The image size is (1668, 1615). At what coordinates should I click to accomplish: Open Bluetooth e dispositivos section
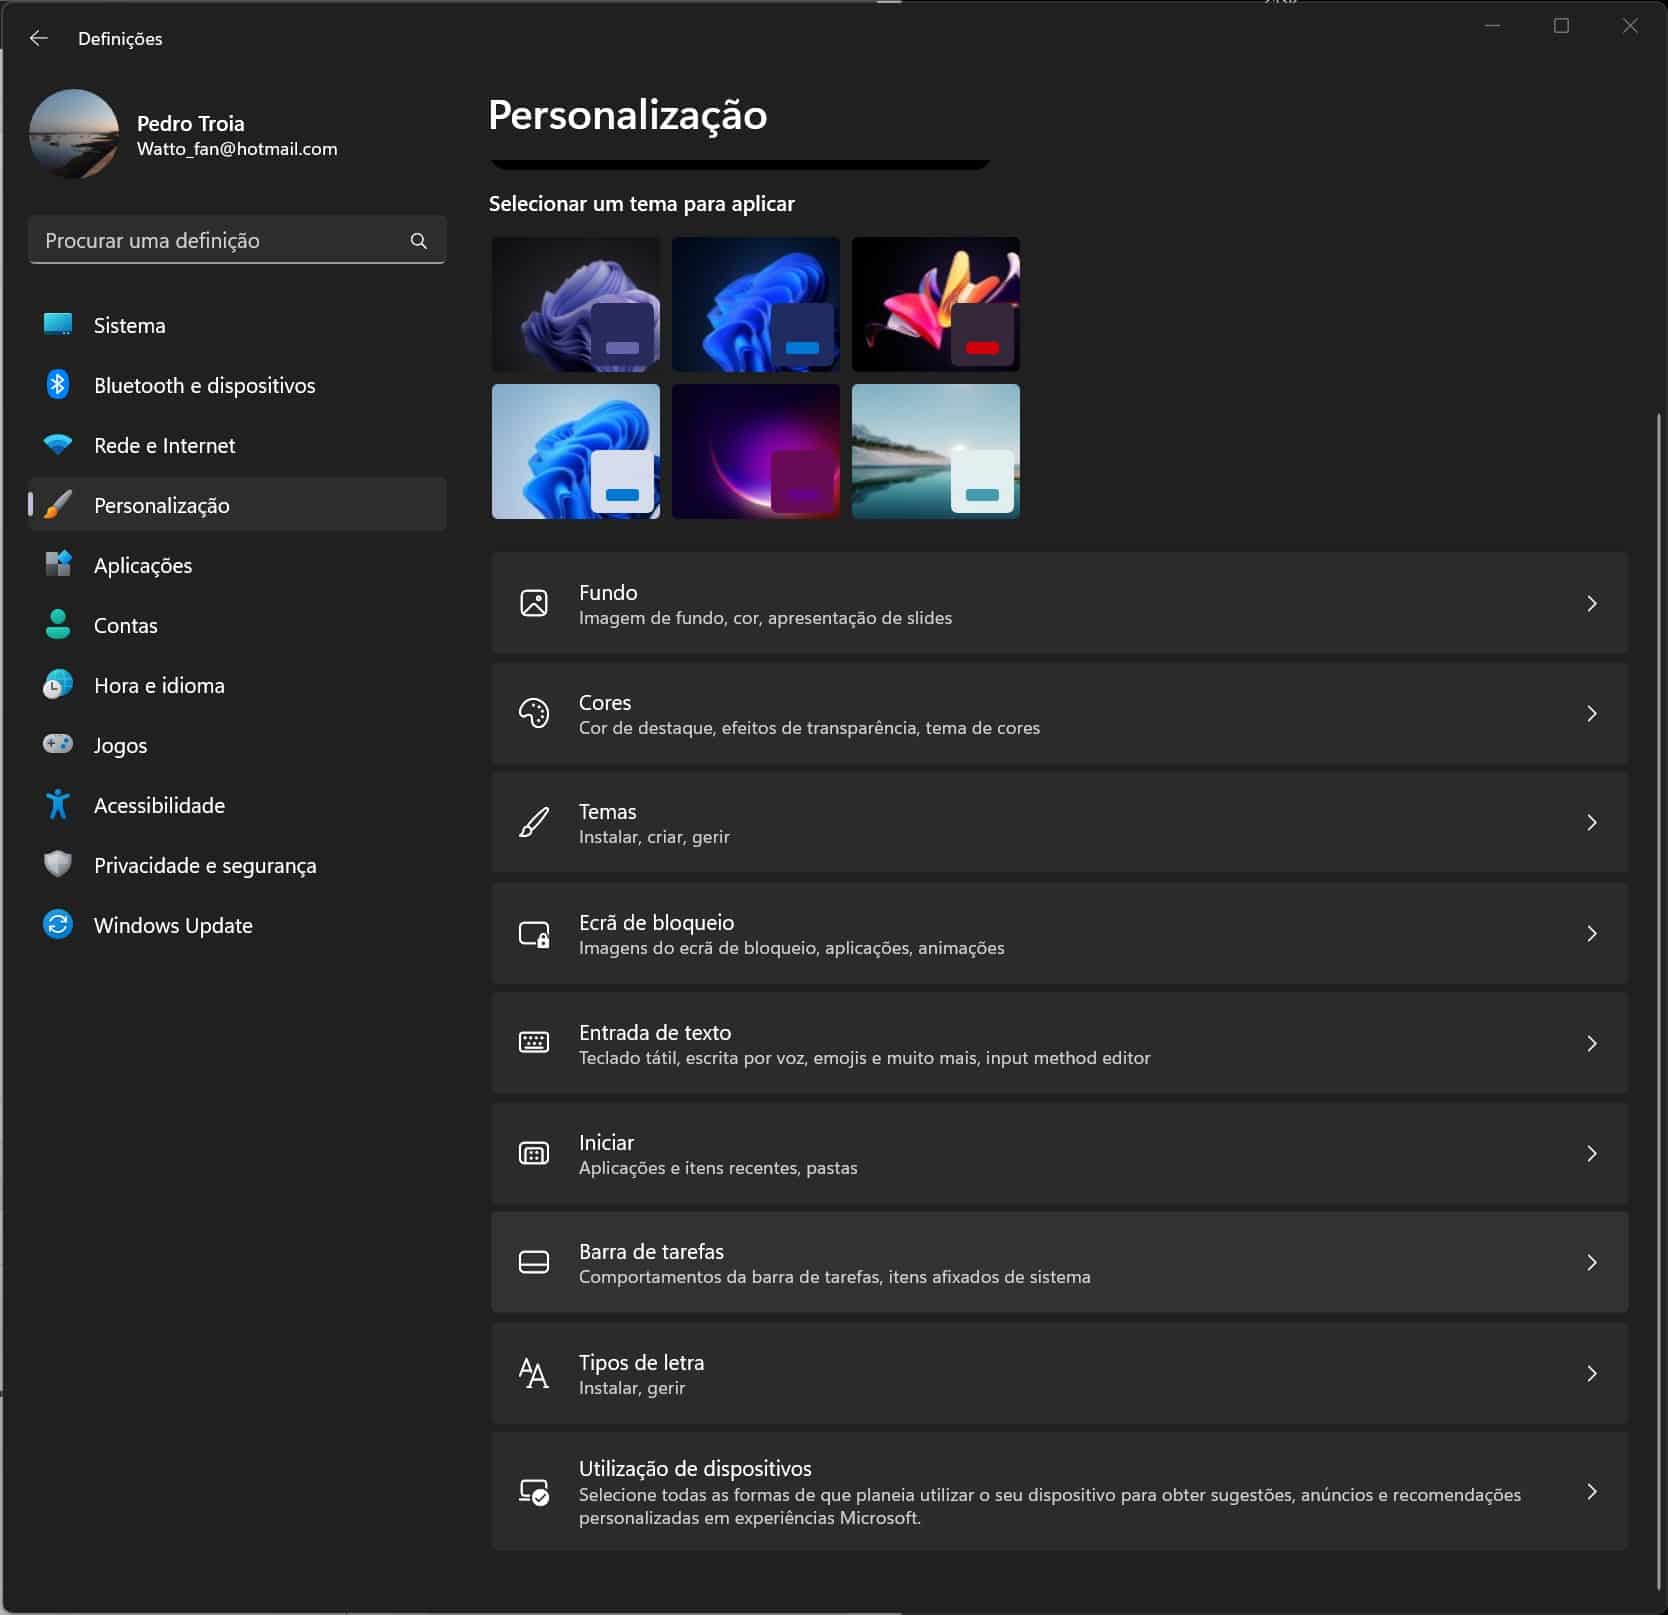click(238, 385)
